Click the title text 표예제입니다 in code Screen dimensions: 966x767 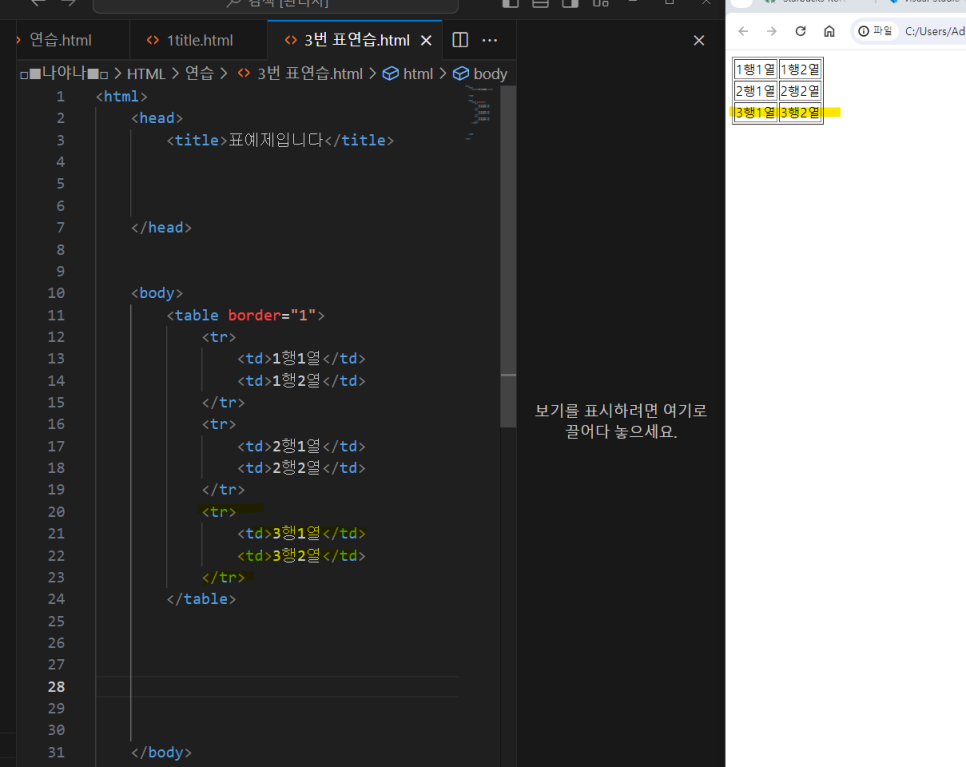coord(276,140)
